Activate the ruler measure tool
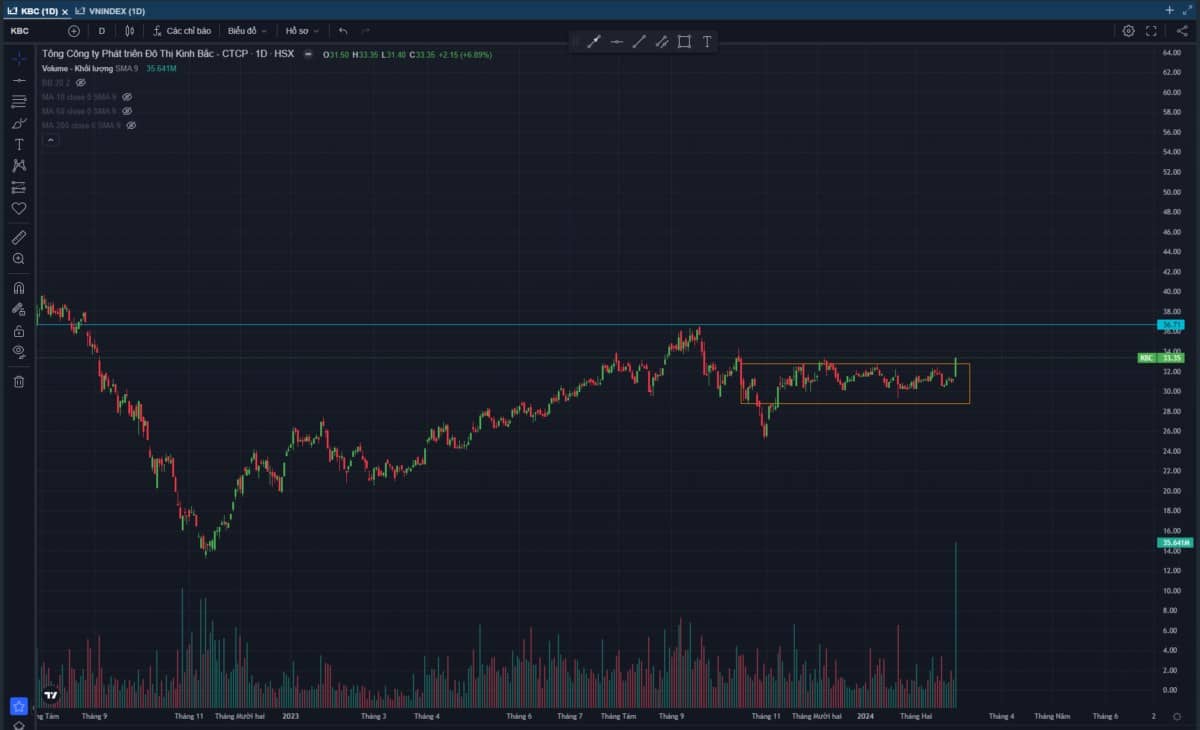The width and height of the screenshot is (1200, 730). (19, 237)
